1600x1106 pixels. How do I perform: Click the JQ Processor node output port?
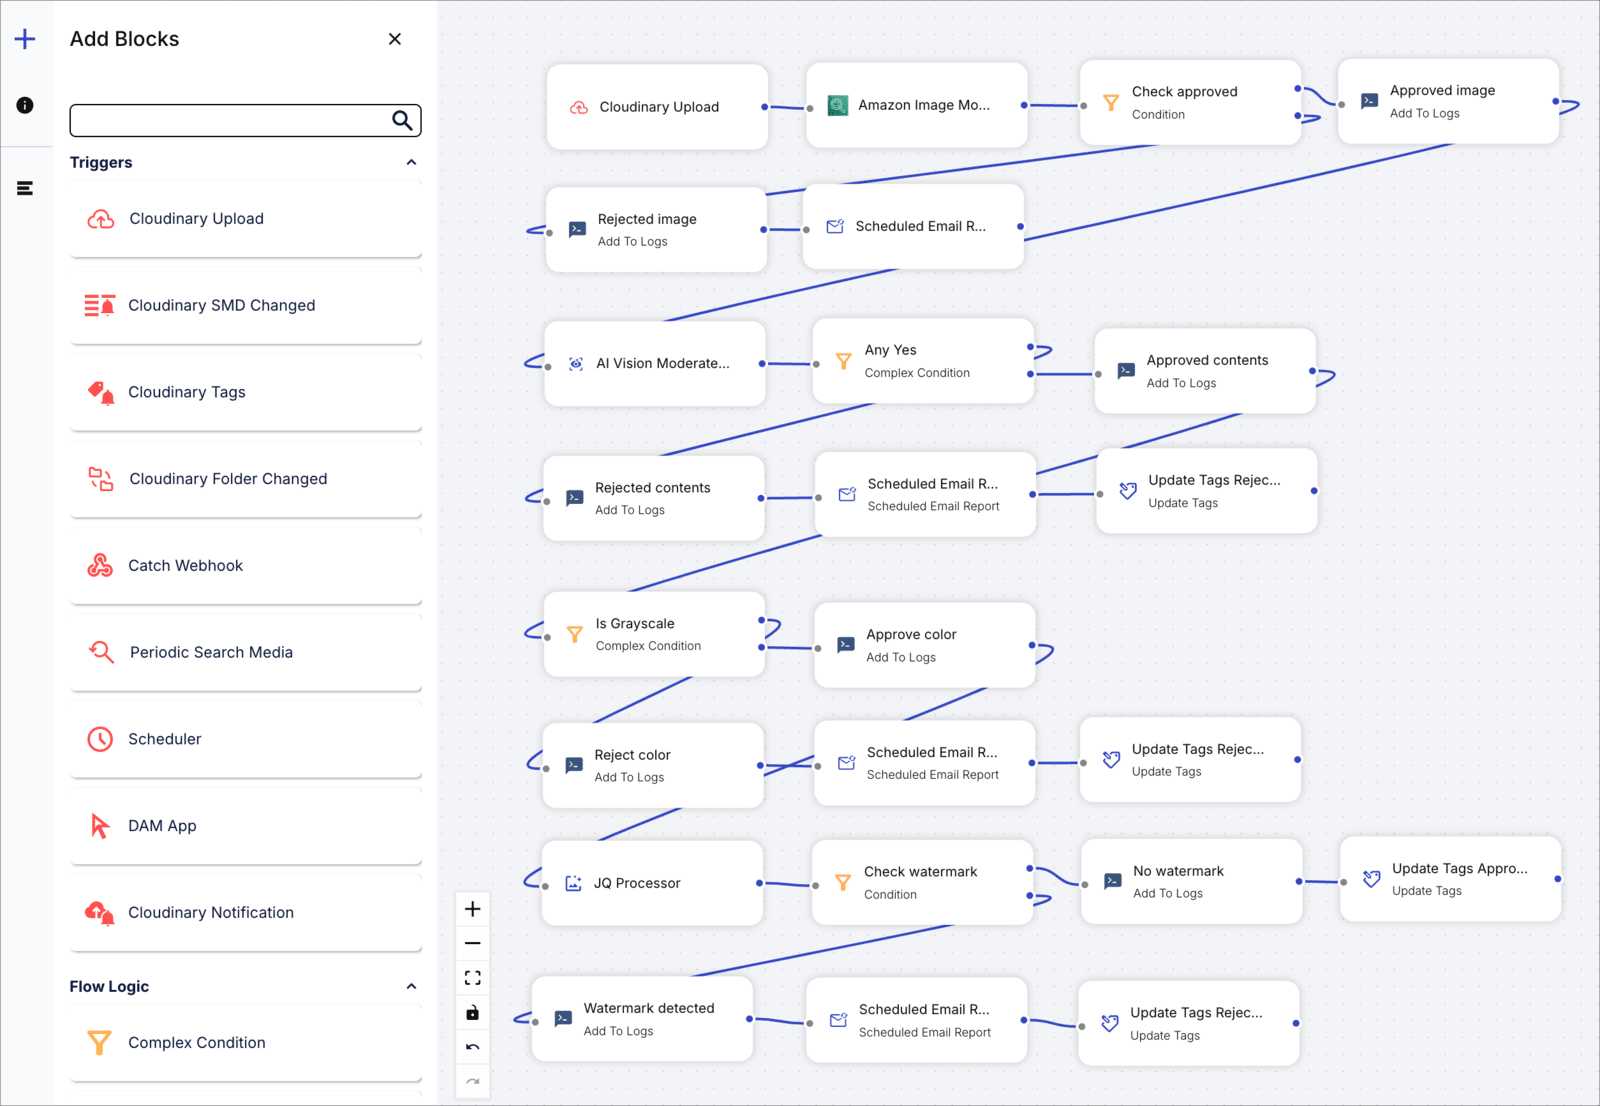[760, 883]
